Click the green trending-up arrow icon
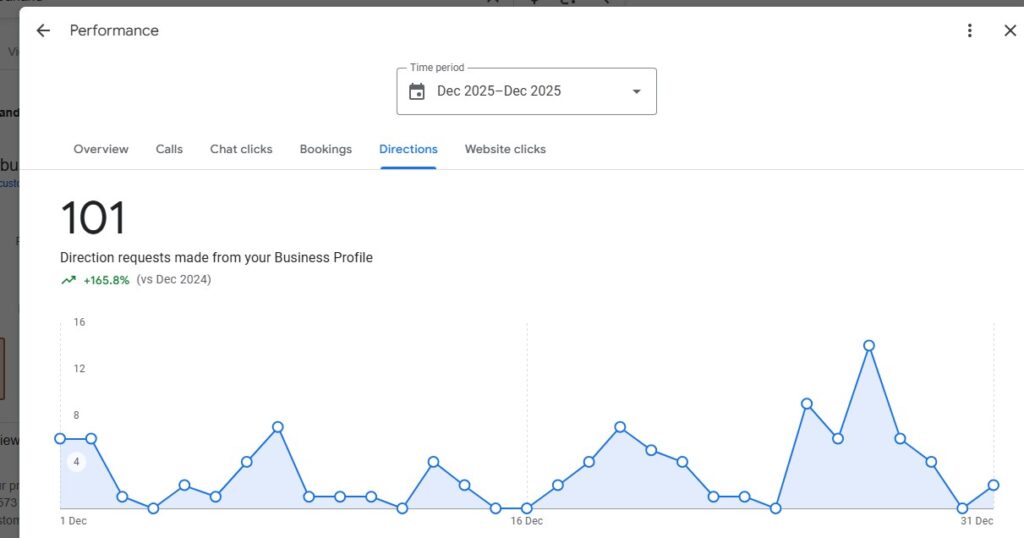This screenshot has height=538, width=1024. pos(68,280)
